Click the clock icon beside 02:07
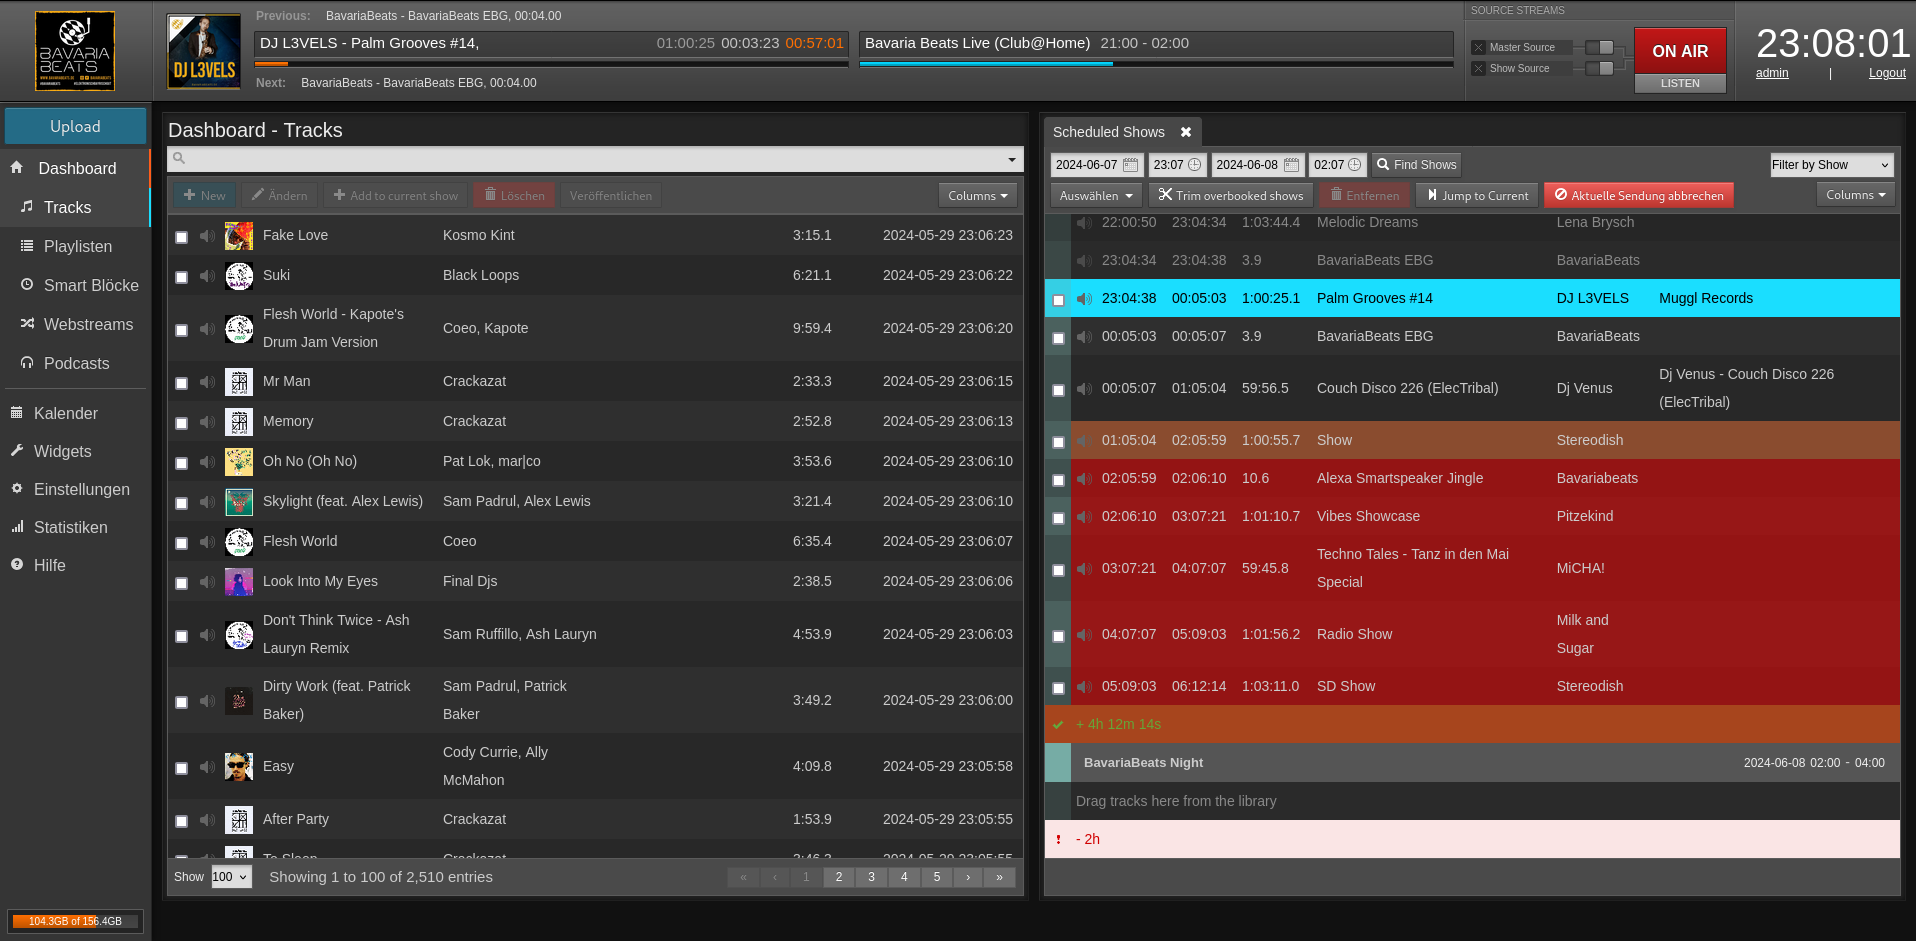 [x=1354, y=165]
